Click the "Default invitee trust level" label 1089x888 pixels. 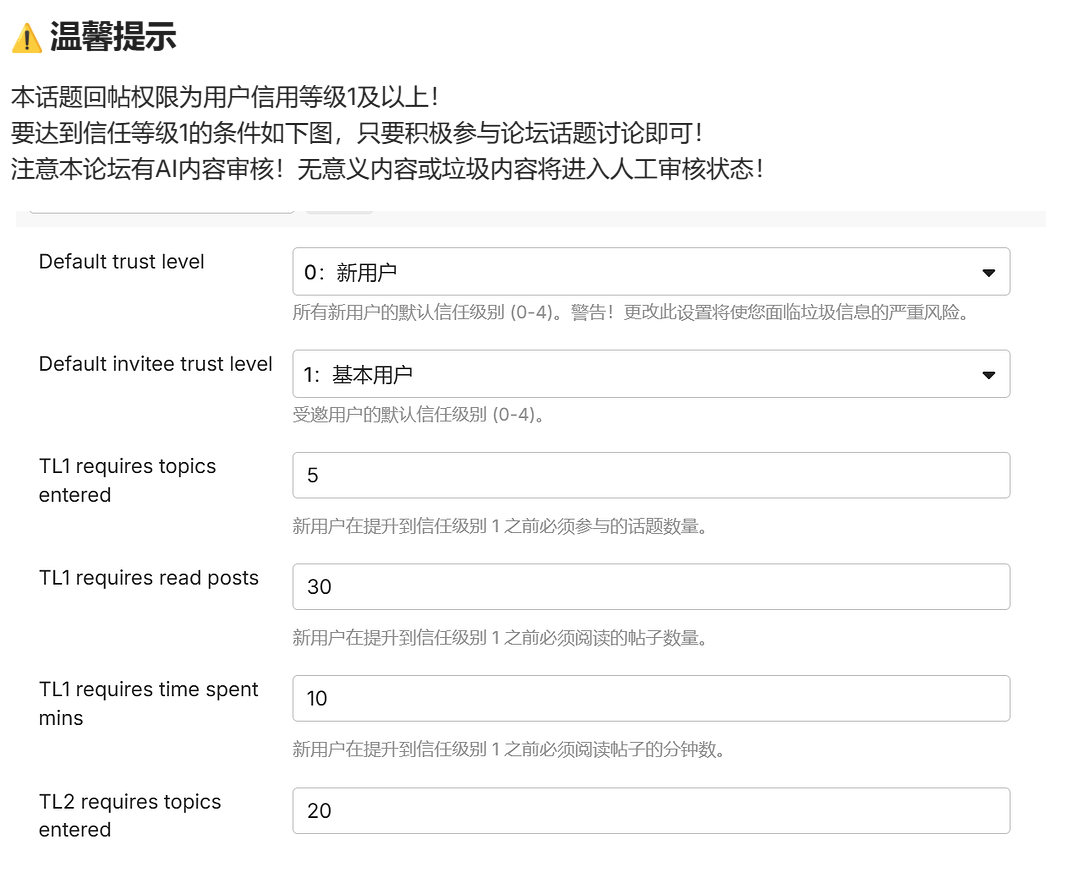click(x=155, y=364)
